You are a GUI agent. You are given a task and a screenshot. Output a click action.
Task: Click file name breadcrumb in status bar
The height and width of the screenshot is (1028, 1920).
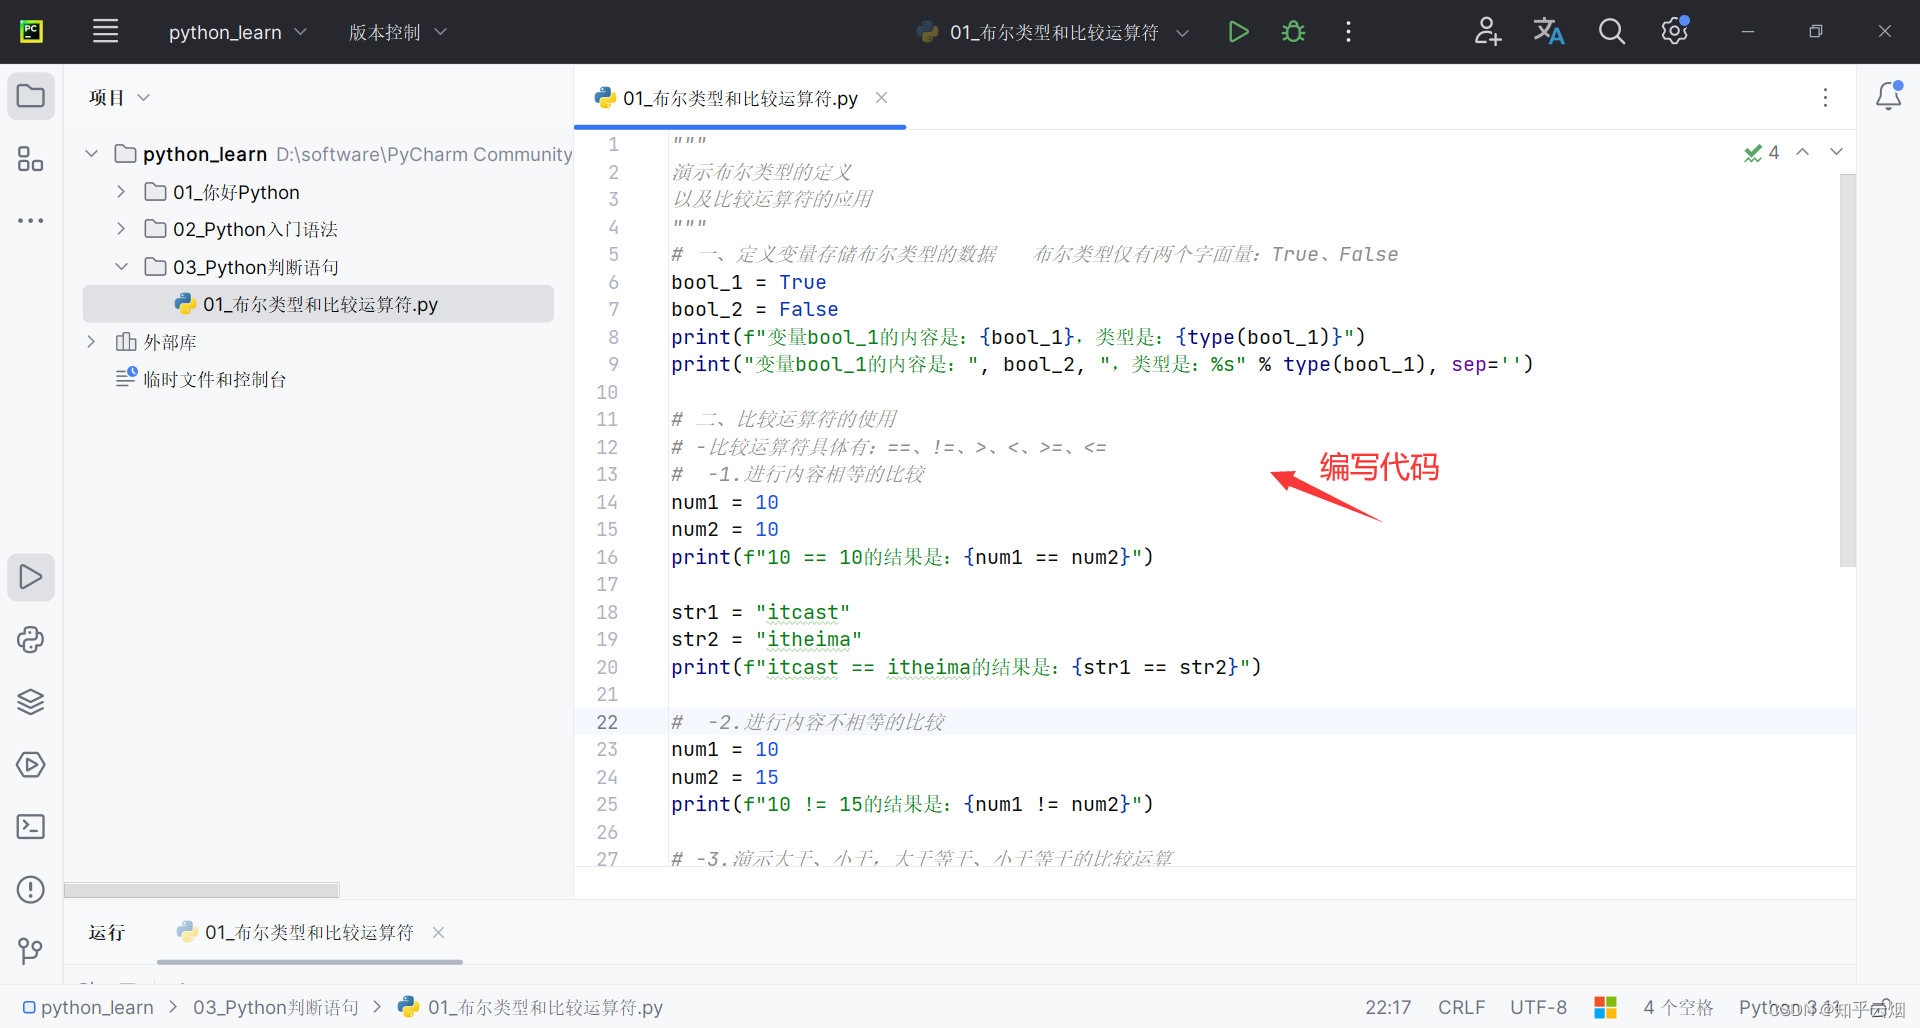(x=531, y=1007)
